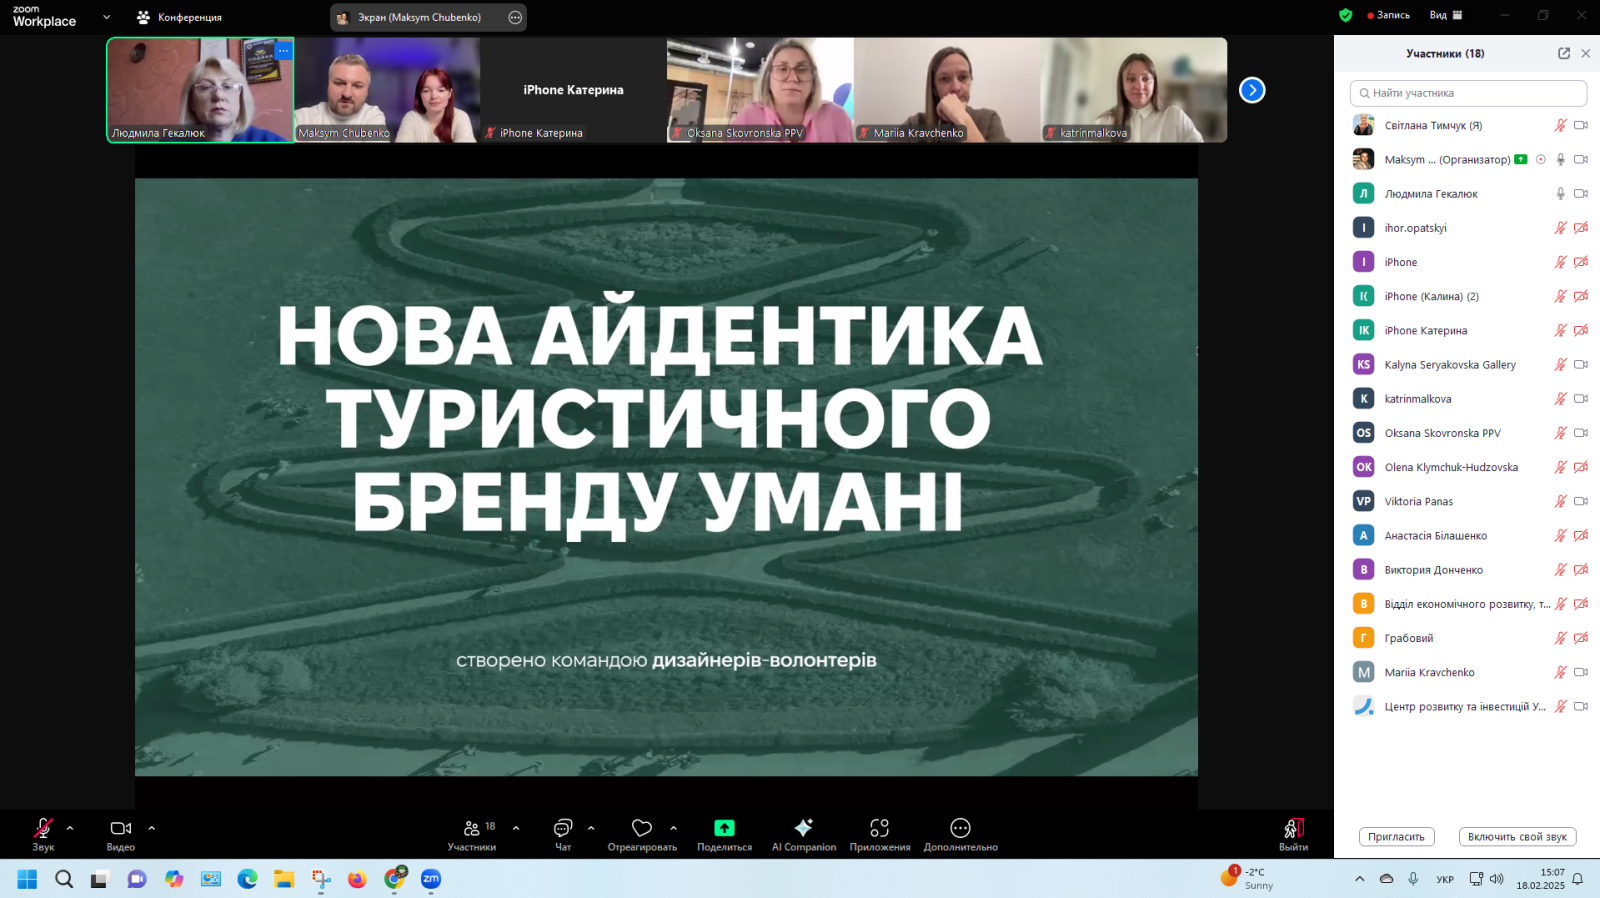Close the Участники panel
1600x898 pixels.
[1585, 53]
